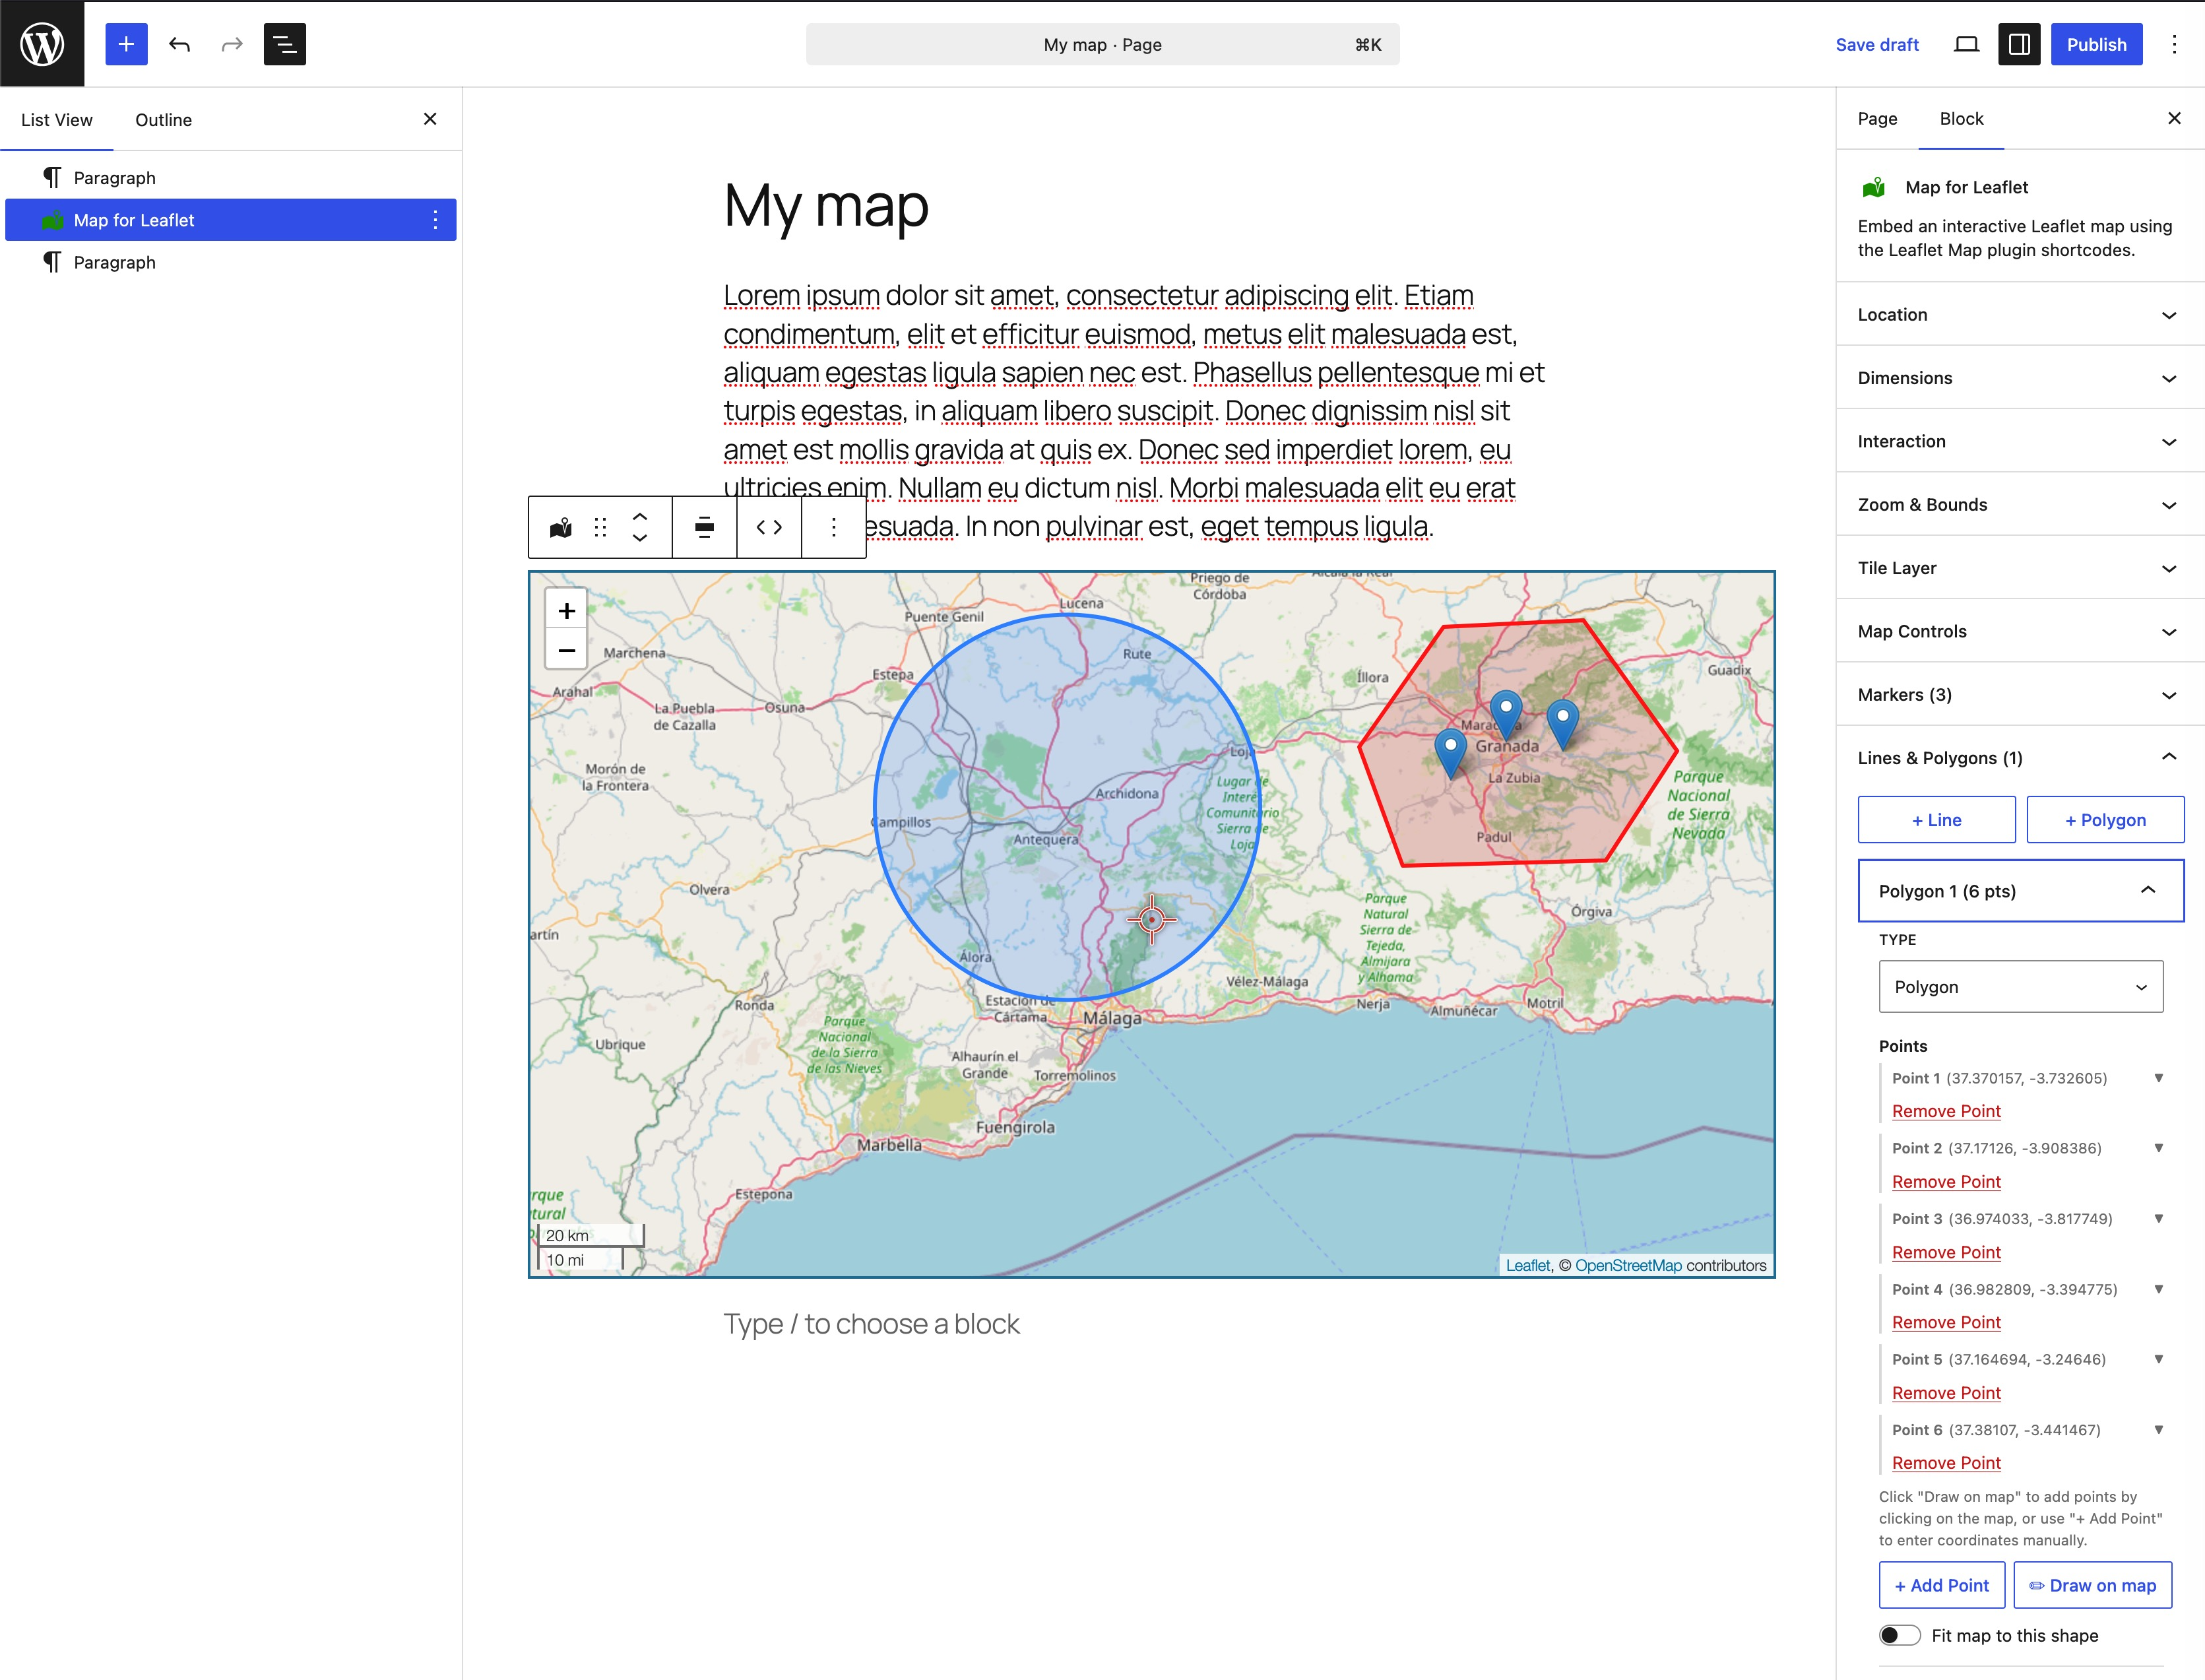Open the block alignment control
The width and height of the screenshot is (2205, 1680).
click(x=704, y=527)
